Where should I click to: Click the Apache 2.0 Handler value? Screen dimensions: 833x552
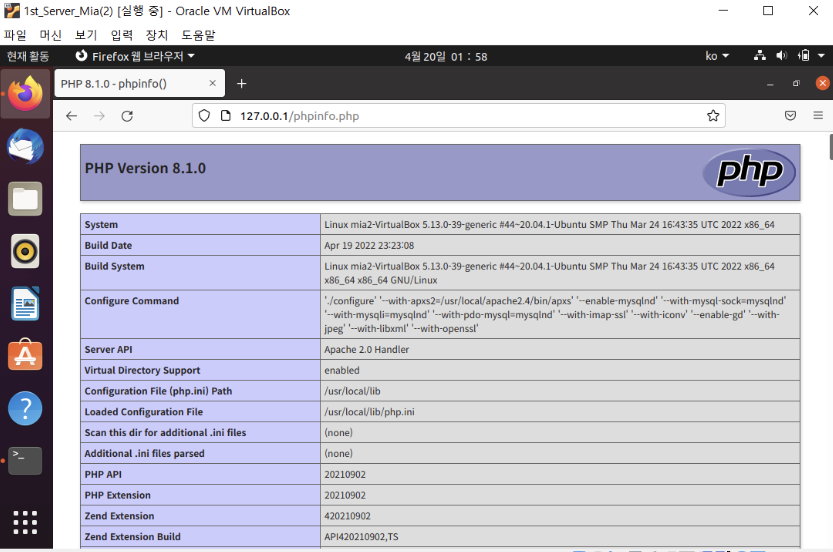[x=367, y=350]
